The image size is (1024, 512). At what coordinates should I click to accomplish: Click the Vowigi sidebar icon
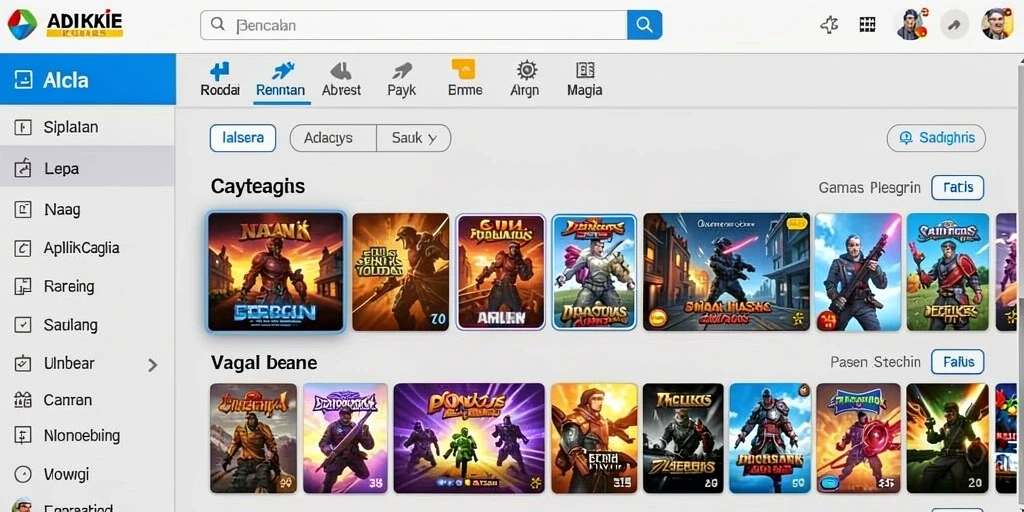(x=23, y=474)
